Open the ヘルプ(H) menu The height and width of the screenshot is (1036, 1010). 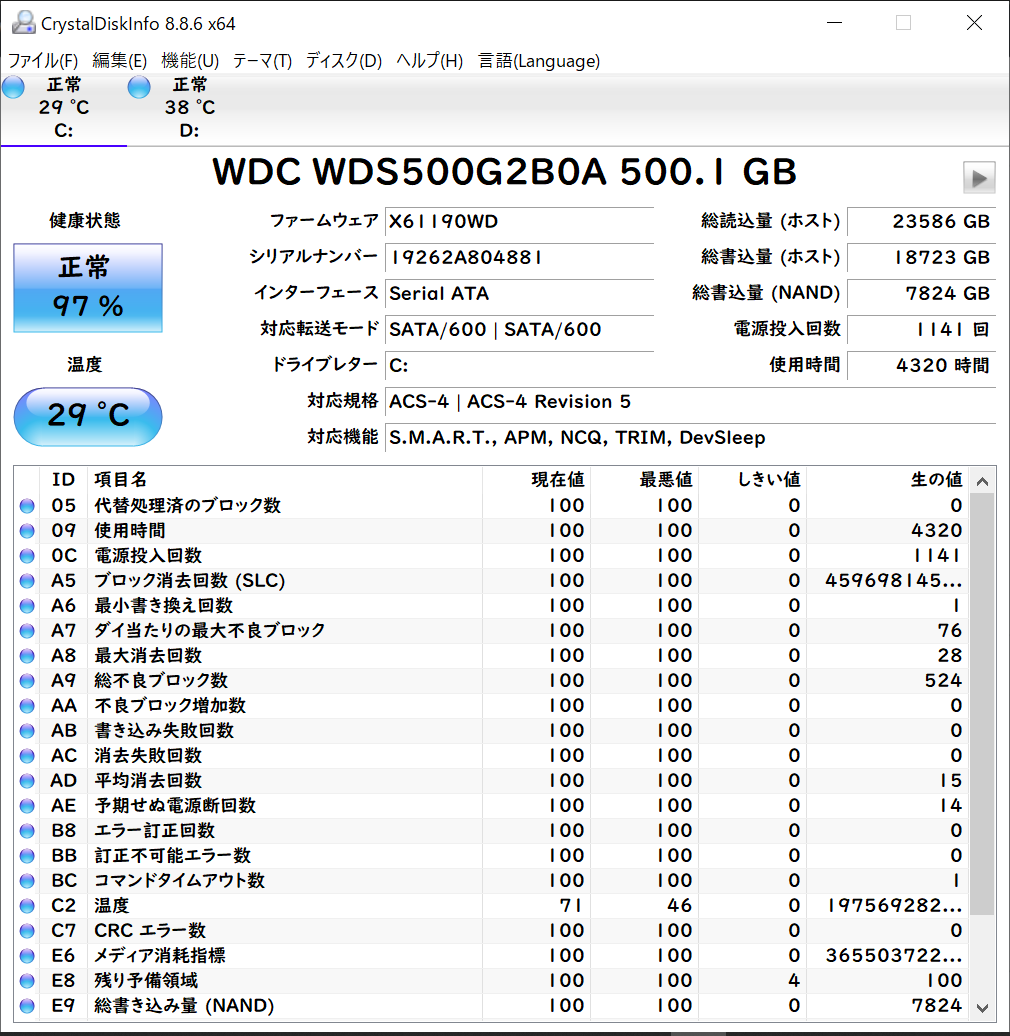pos(429,61)
